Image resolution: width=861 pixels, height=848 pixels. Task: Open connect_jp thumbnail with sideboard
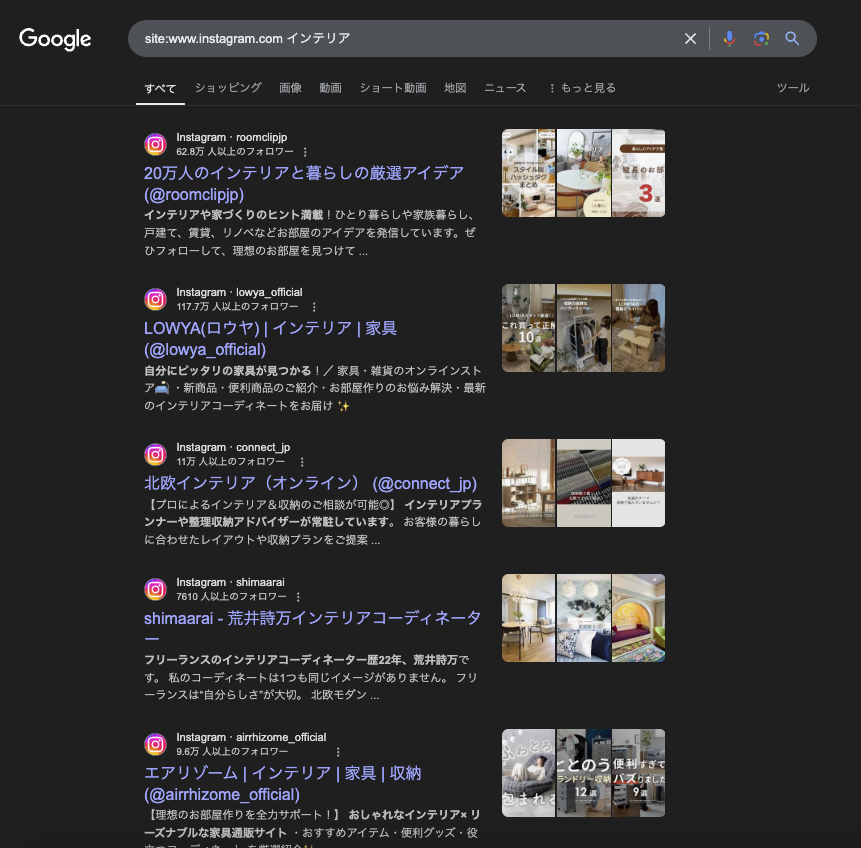tap(639, 483)
